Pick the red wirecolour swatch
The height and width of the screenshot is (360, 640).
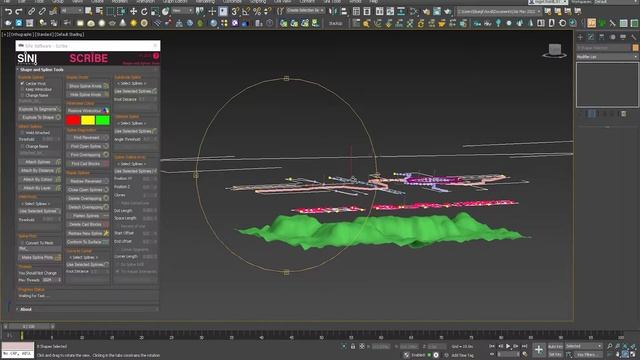point(73,120)
